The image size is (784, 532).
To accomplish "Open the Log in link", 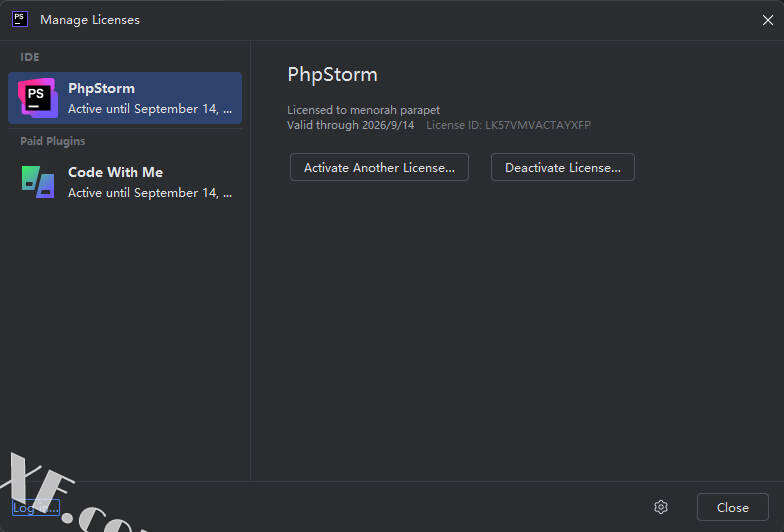I will [36, 508].
